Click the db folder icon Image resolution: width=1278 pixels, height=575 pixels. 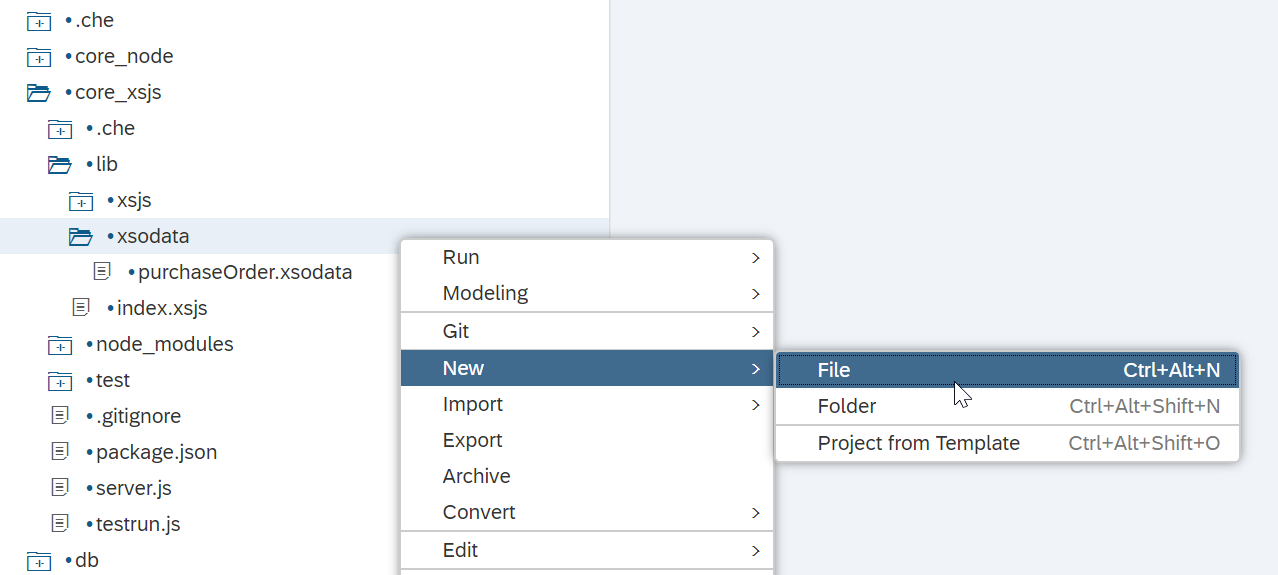(39, 561)
